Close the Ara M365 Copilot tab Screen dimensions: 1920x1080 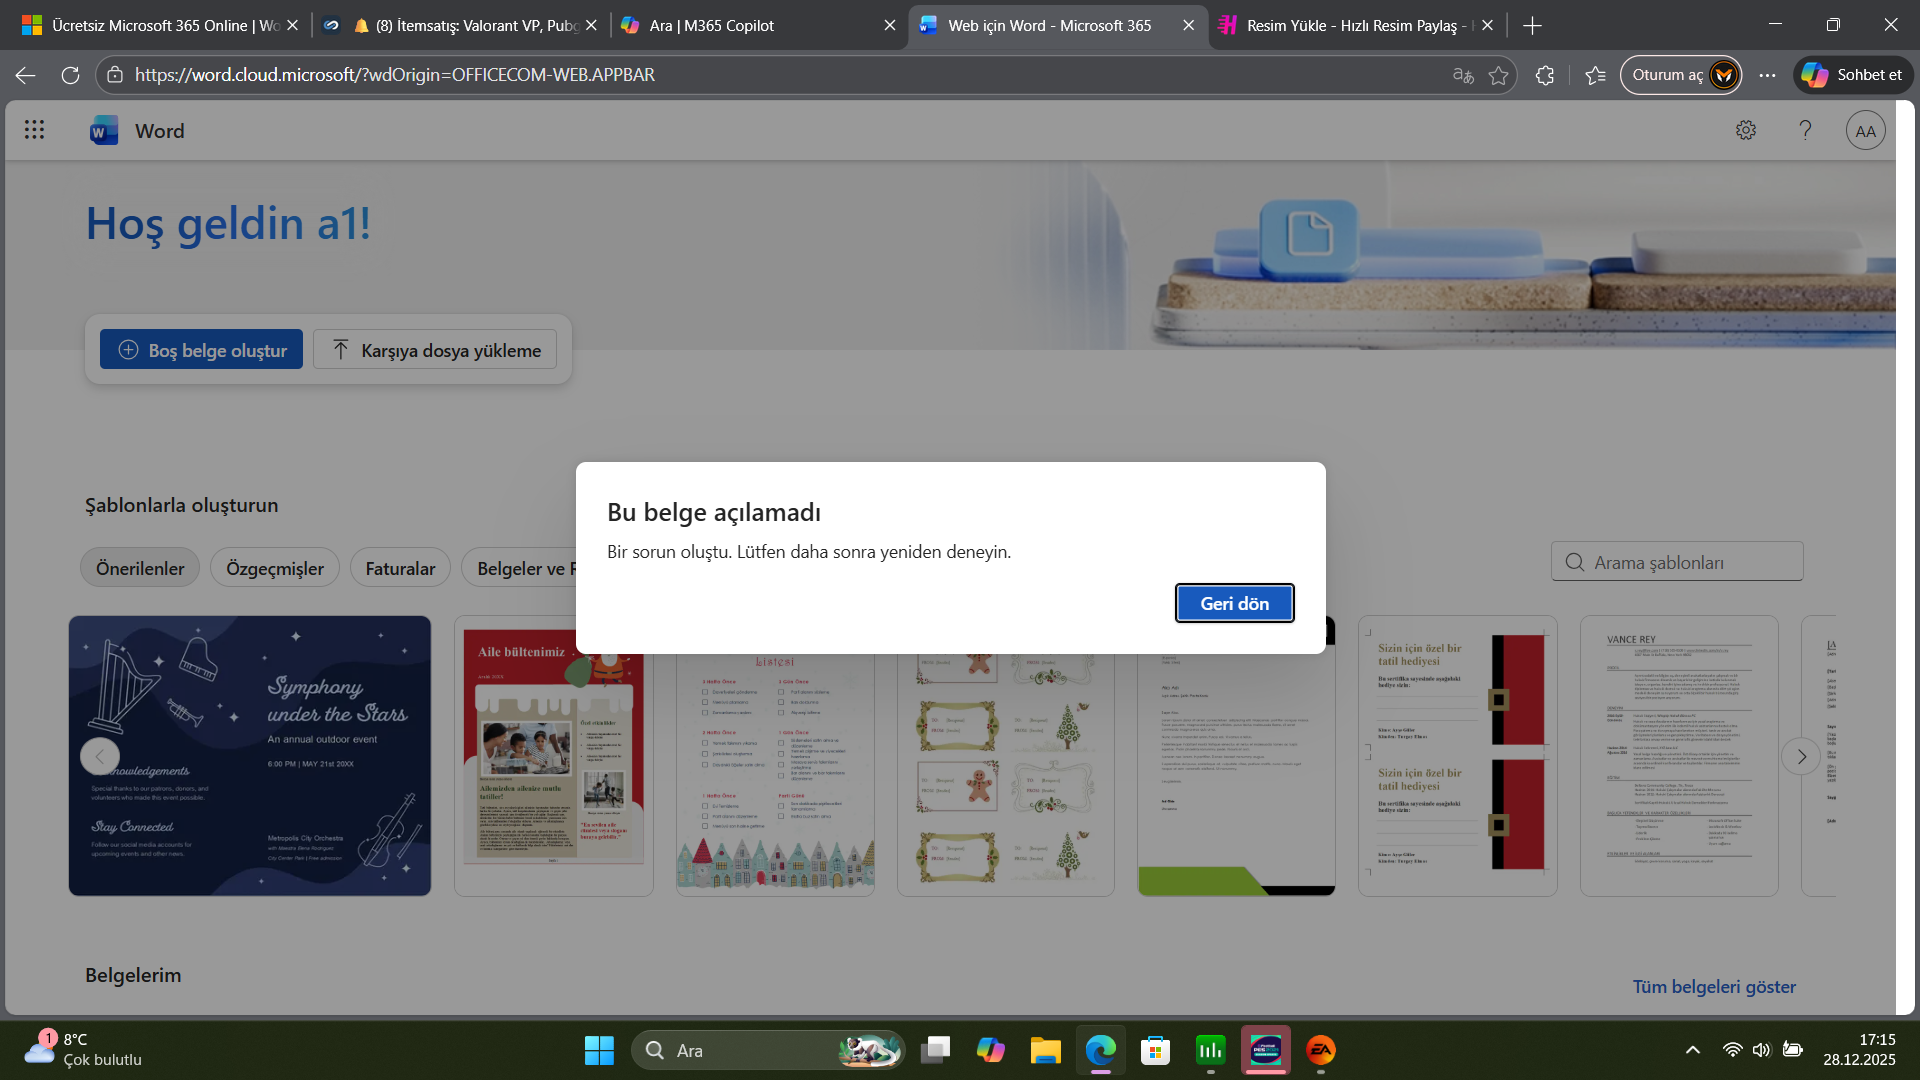[889, 26]
